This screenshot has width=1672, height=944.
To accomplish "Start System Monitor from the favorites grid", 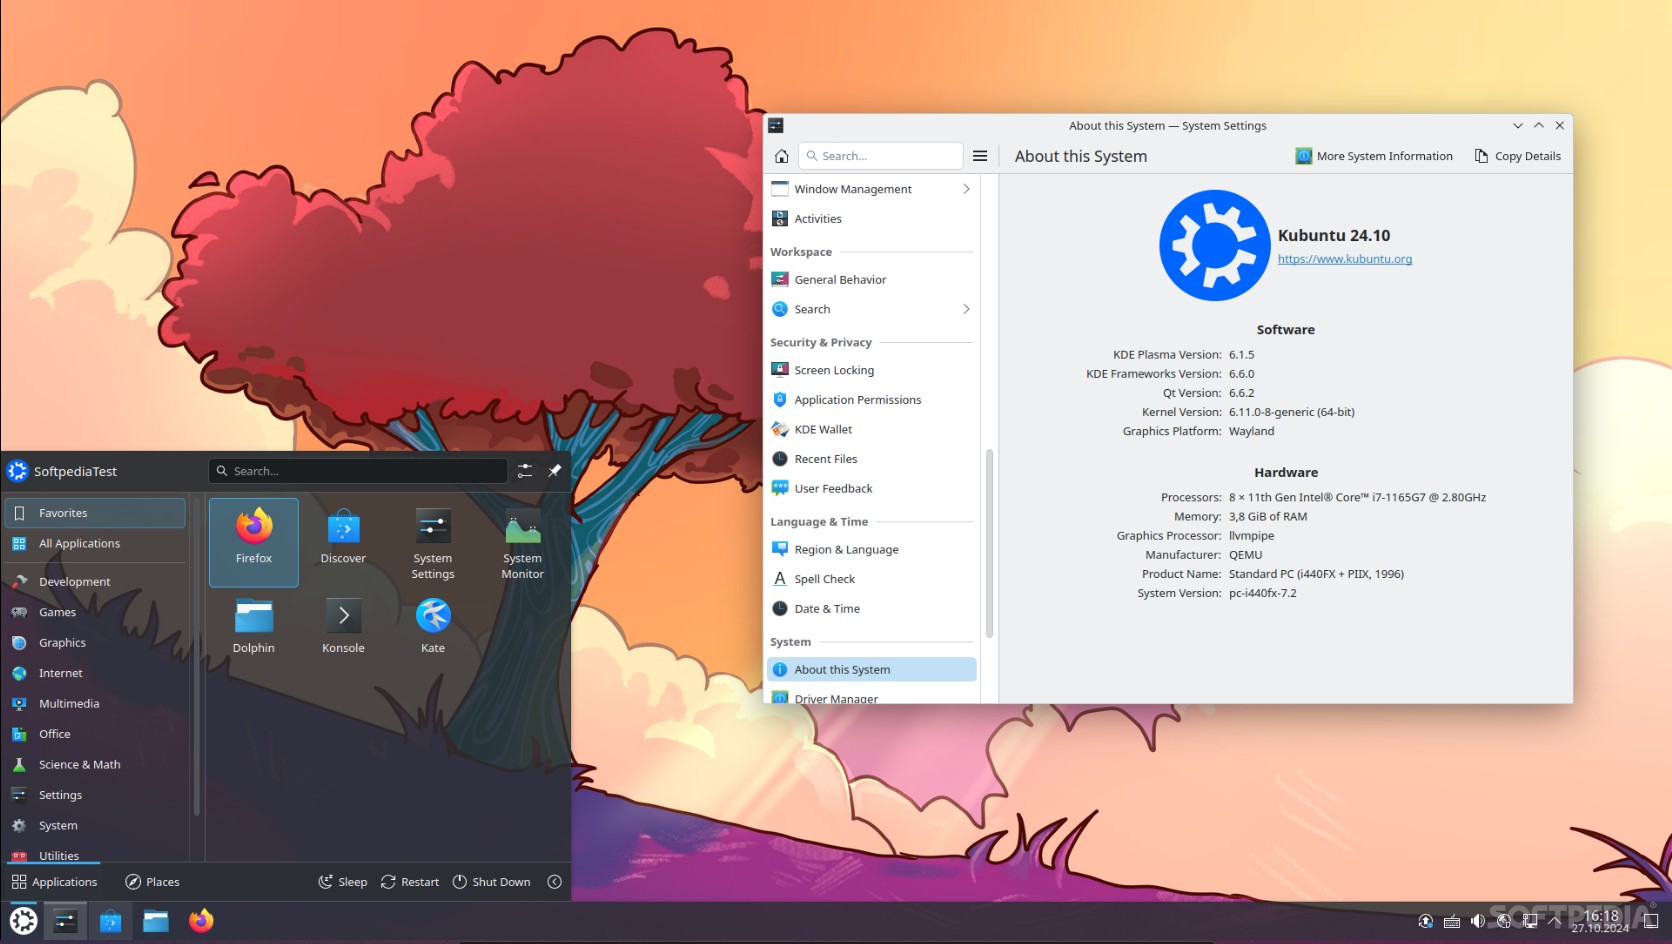I will 522,541.
